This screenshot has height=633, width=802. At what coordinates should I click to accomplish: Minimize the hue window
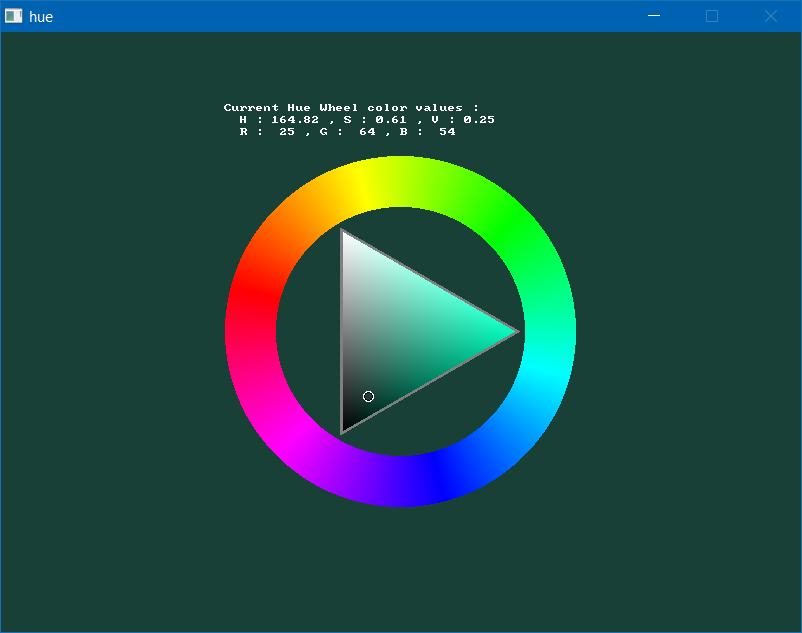coord(653,16)
